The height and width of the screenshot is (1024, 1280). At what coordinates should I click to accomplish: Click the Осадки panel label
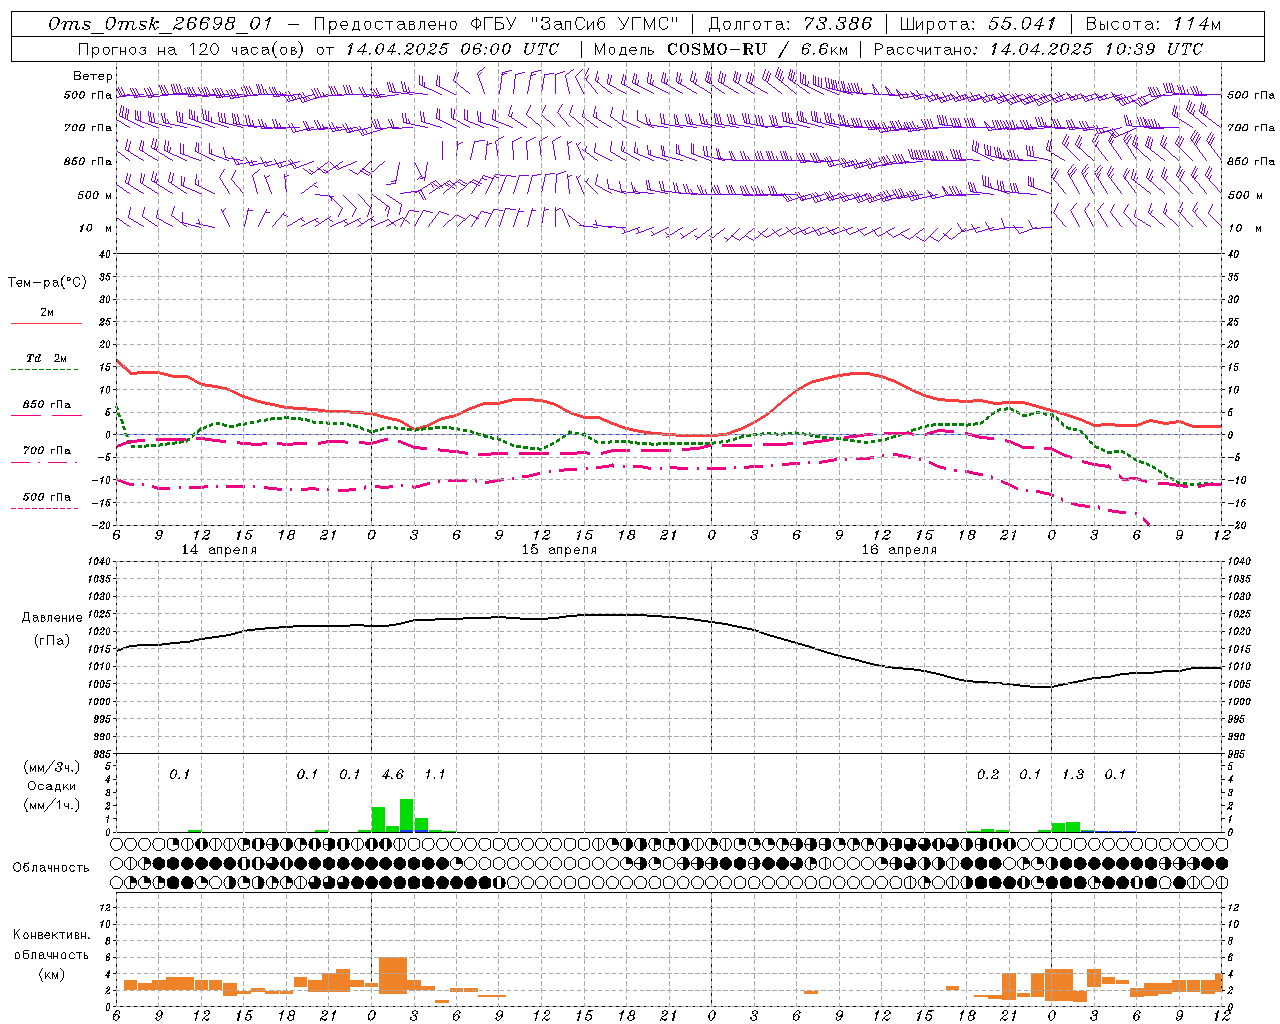[x=52, y=786]
